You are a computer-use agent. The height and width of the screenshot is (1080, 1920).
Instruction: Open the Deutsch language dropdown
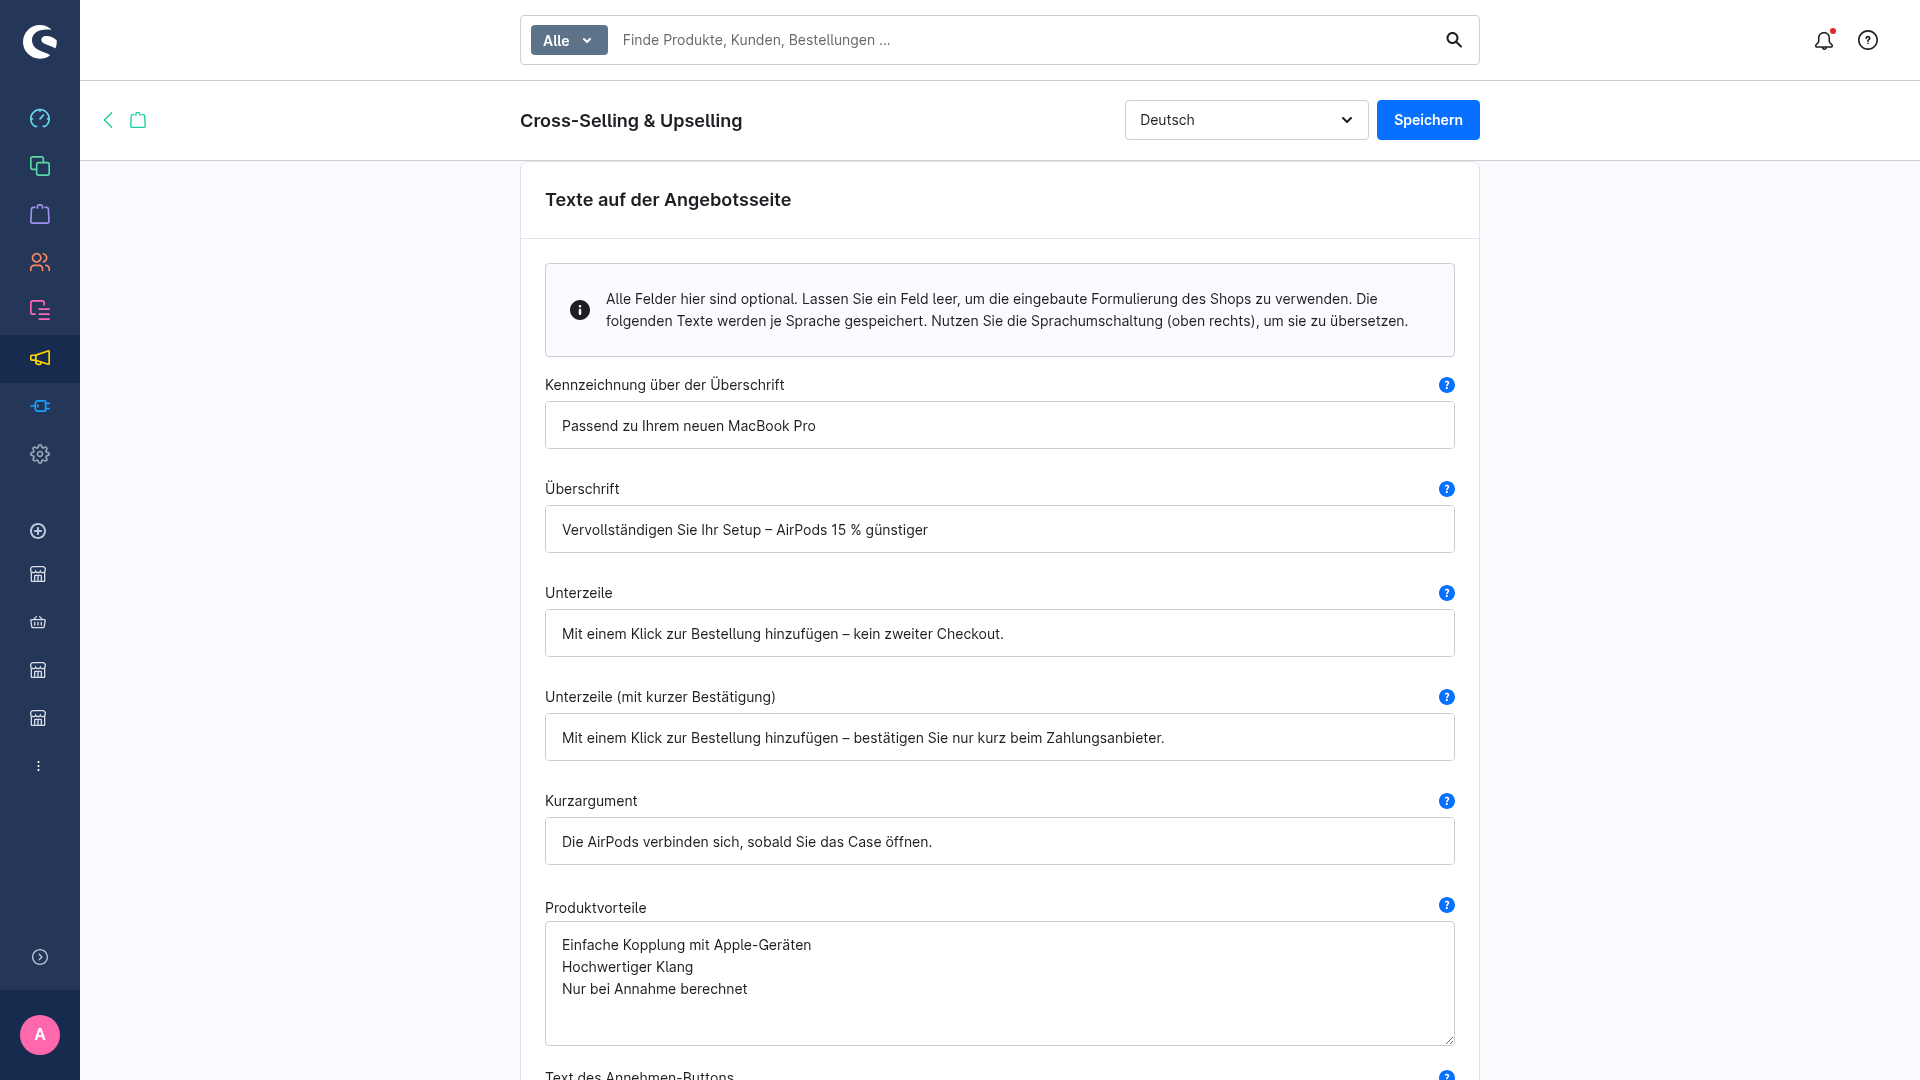[1246, 120]
